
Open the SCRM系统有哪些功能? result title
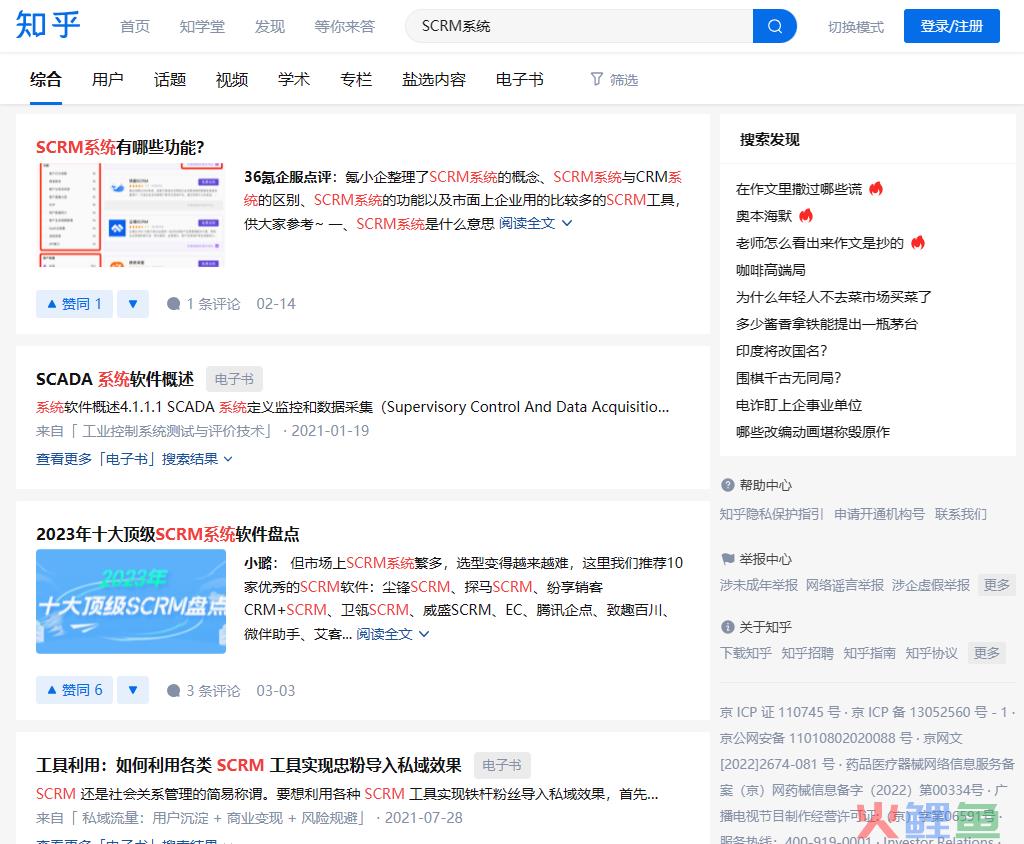click(x=120, y=147)
